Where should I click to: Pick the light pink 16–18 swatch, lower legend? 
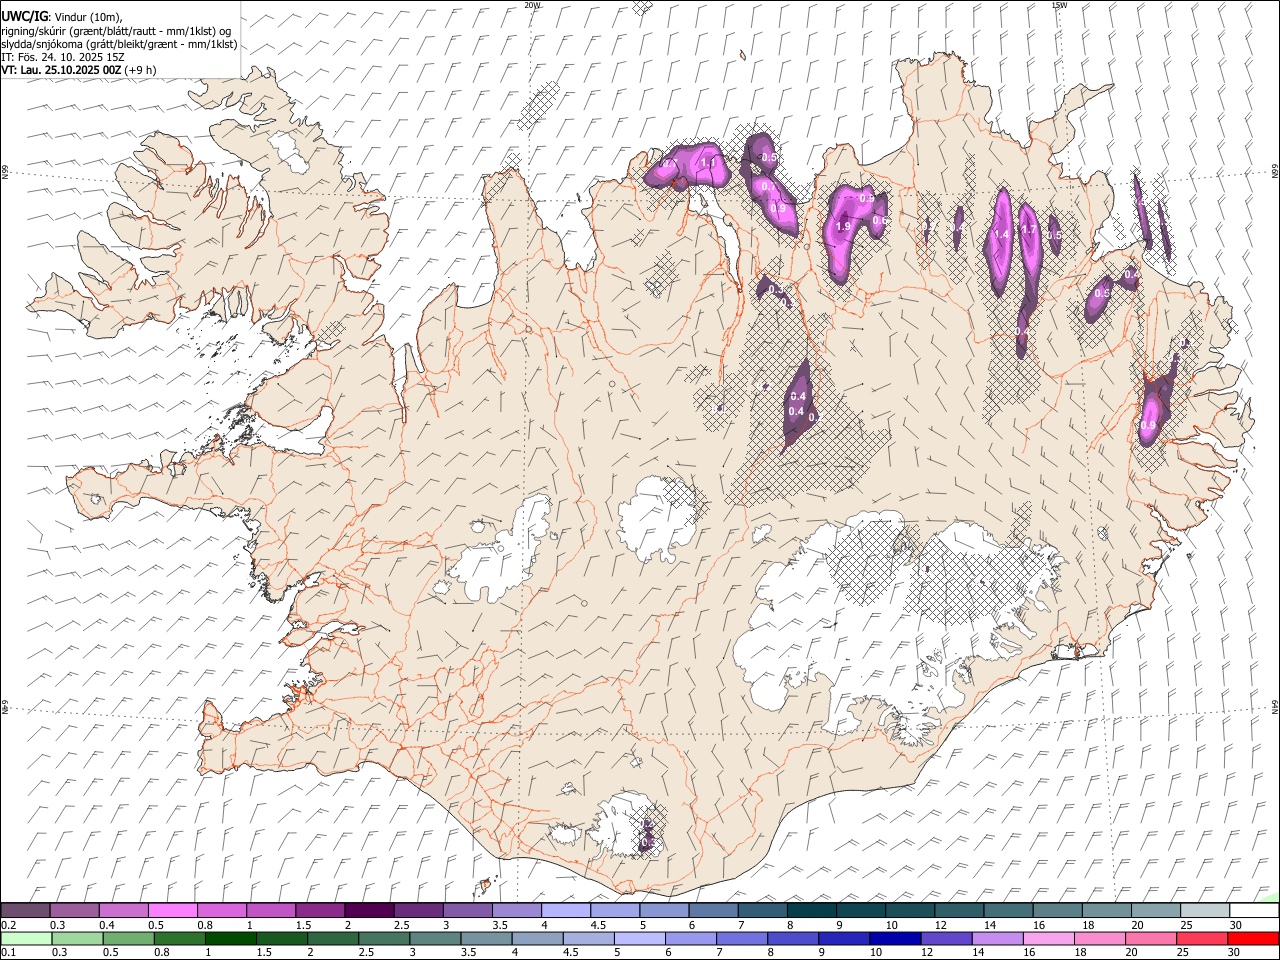(x=1047, y=939)
